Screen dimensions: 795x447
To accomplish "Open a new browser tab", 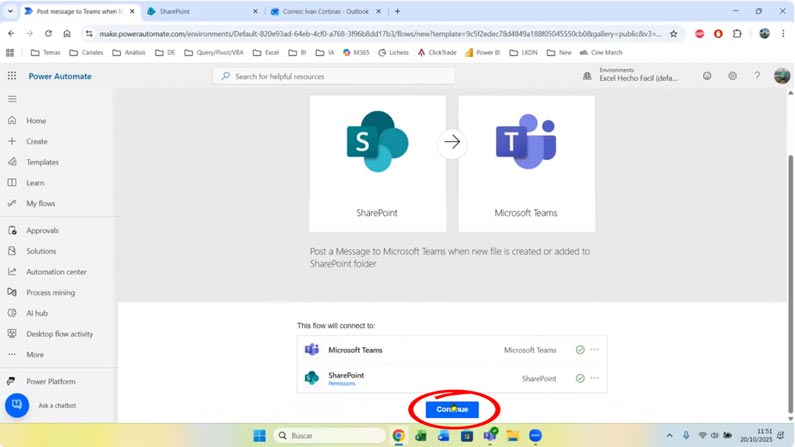I will (398, 11).
